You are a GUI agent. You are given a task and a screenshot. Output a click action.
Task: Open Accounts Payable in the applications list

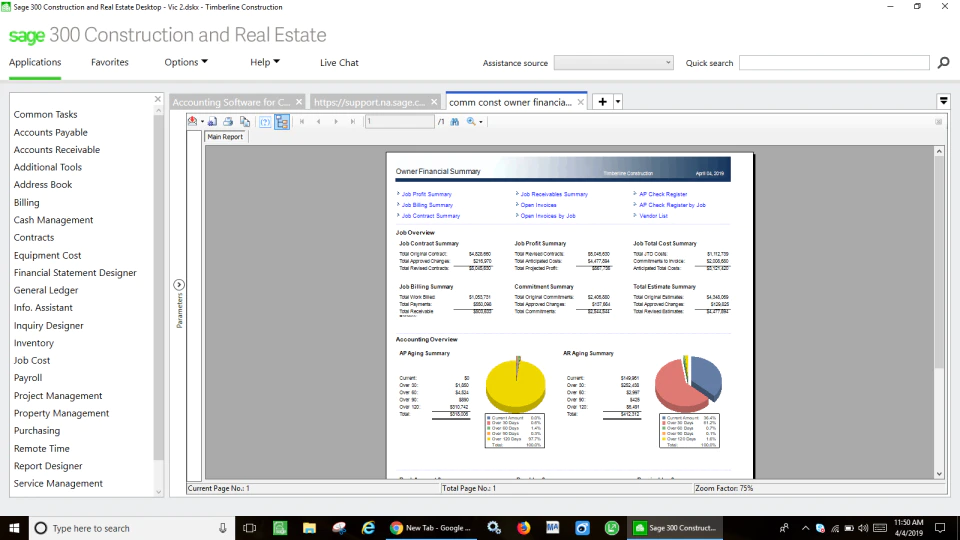tap(50, 132)
